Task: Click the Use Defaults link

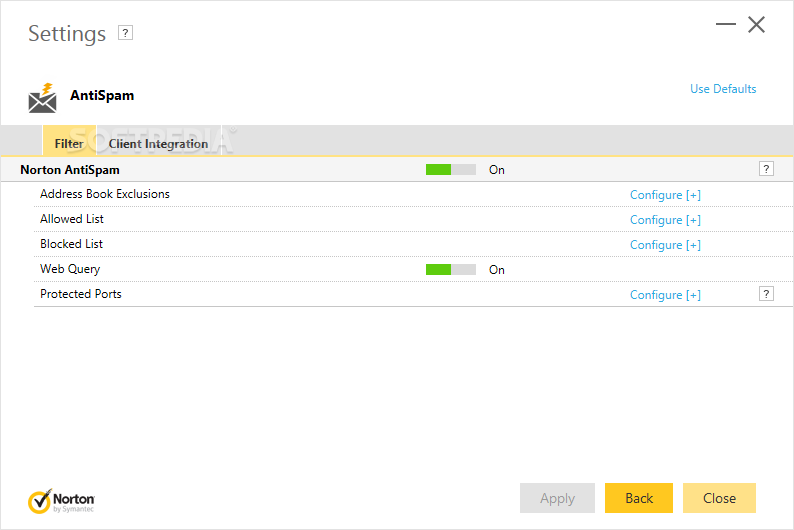Action: point(723,89)
